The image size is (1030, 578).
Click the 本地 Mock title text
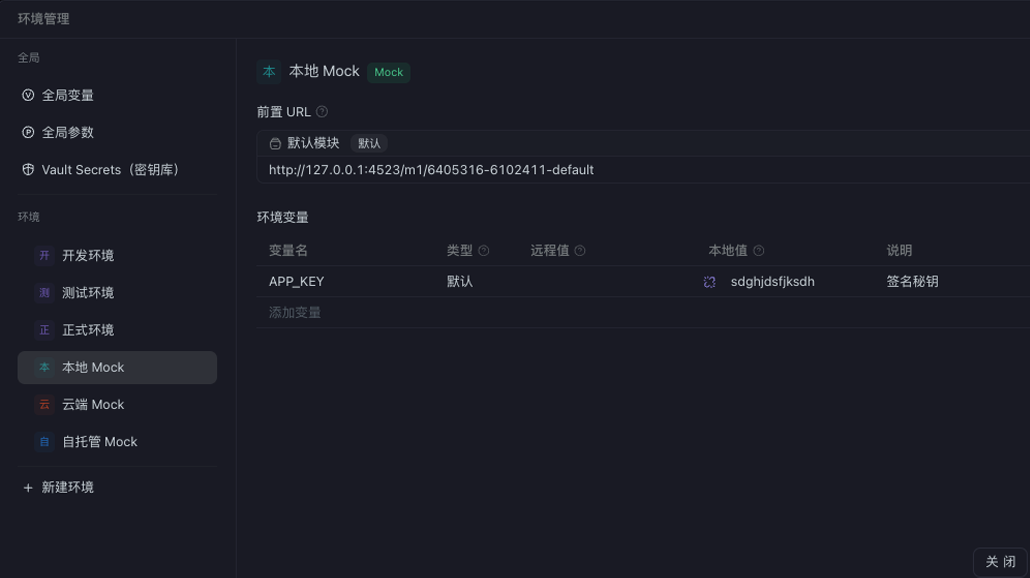click(x=324, y=71)
